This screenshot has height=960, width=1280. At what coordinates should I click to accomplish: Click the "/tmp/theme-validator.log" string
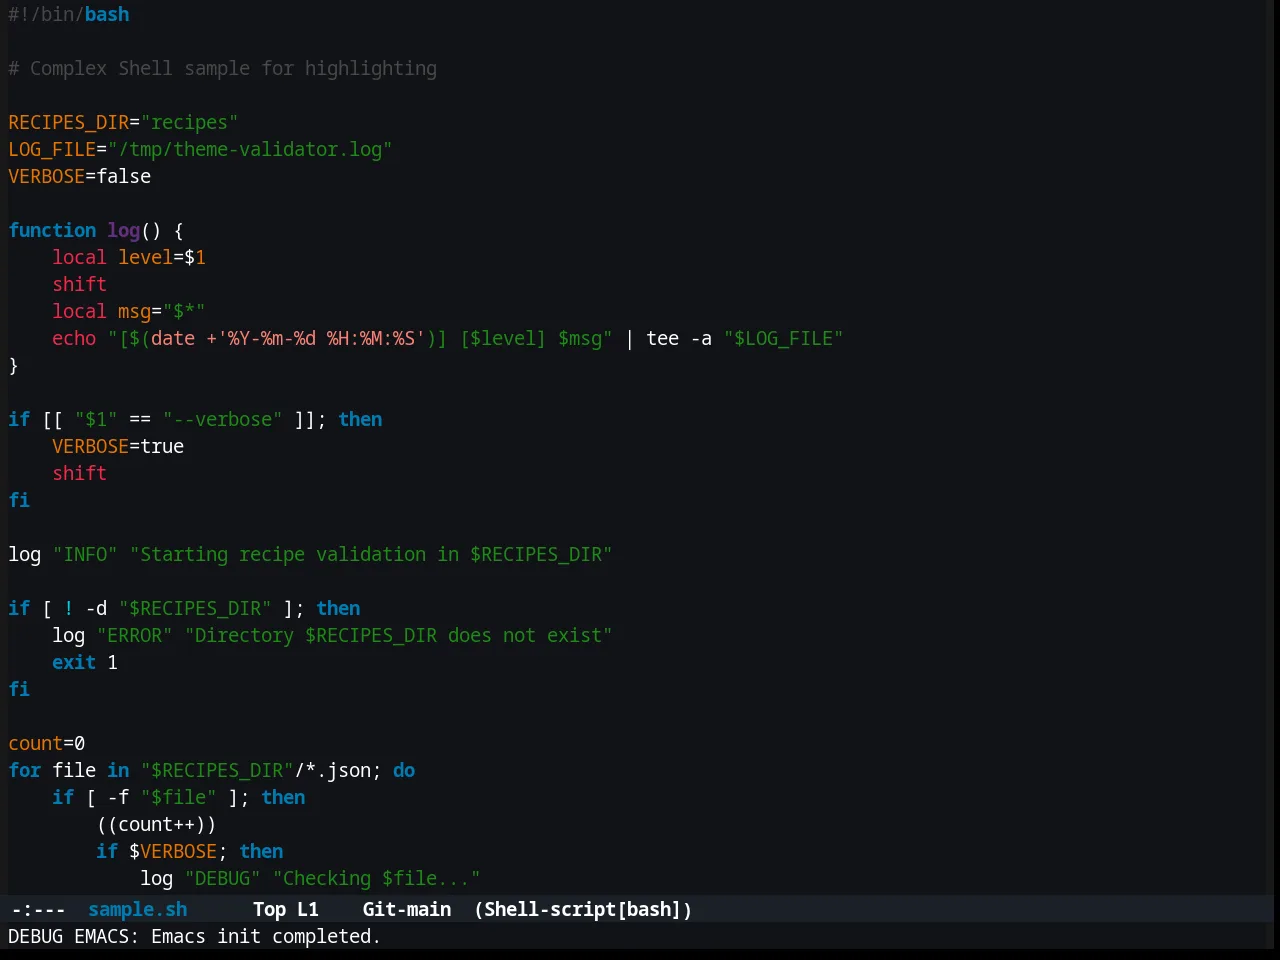(x=250, y=149)
